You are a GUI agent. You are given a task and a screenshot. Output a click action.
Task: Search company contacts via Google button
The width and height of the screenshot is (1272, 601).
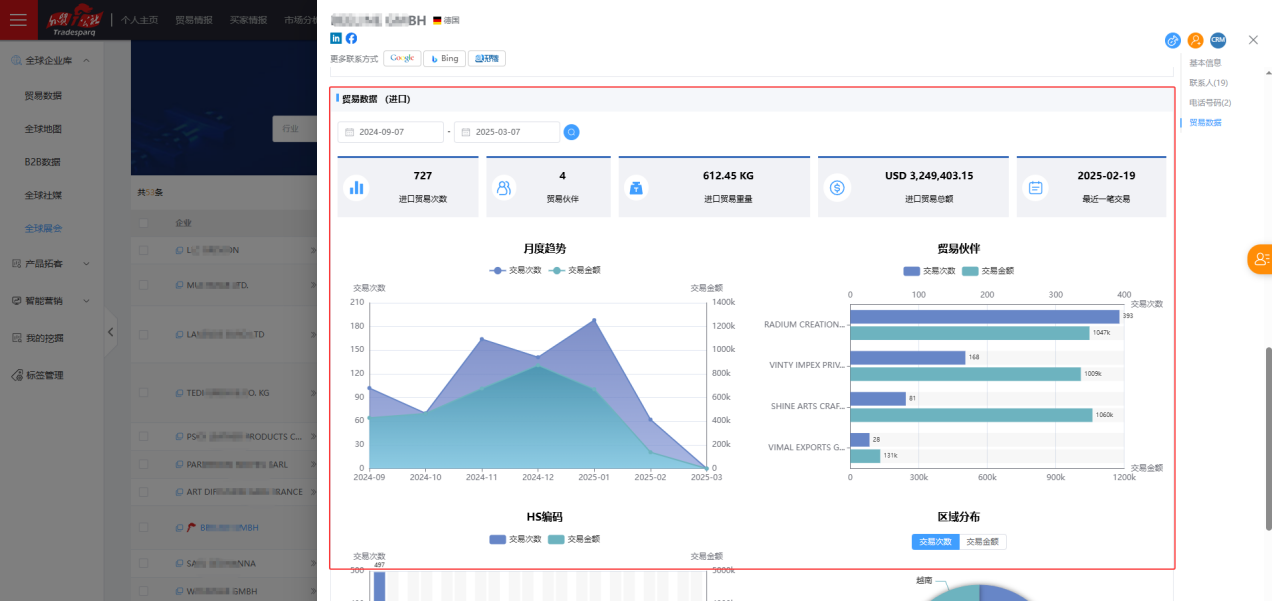tap(402, 59)
